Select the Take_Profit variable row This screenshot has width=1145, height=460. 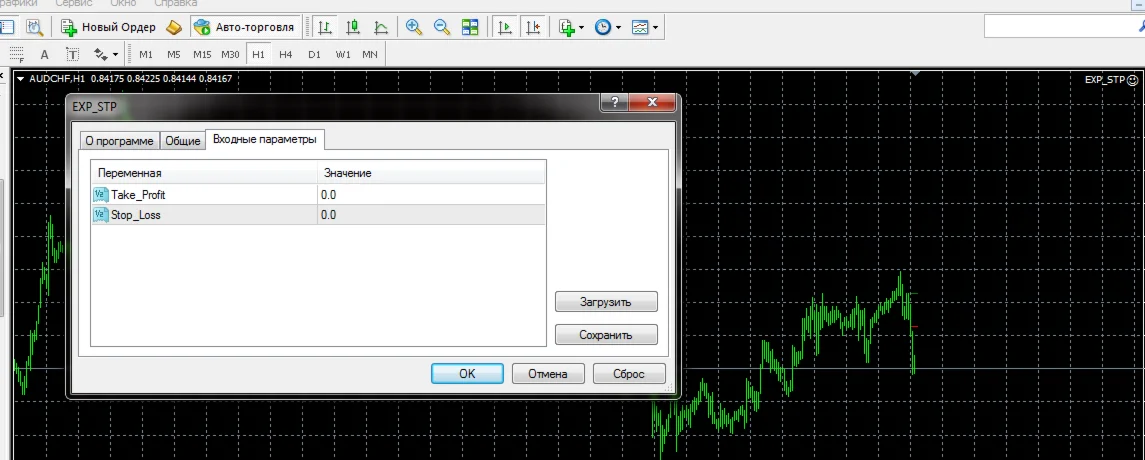[x=318, y=195]
